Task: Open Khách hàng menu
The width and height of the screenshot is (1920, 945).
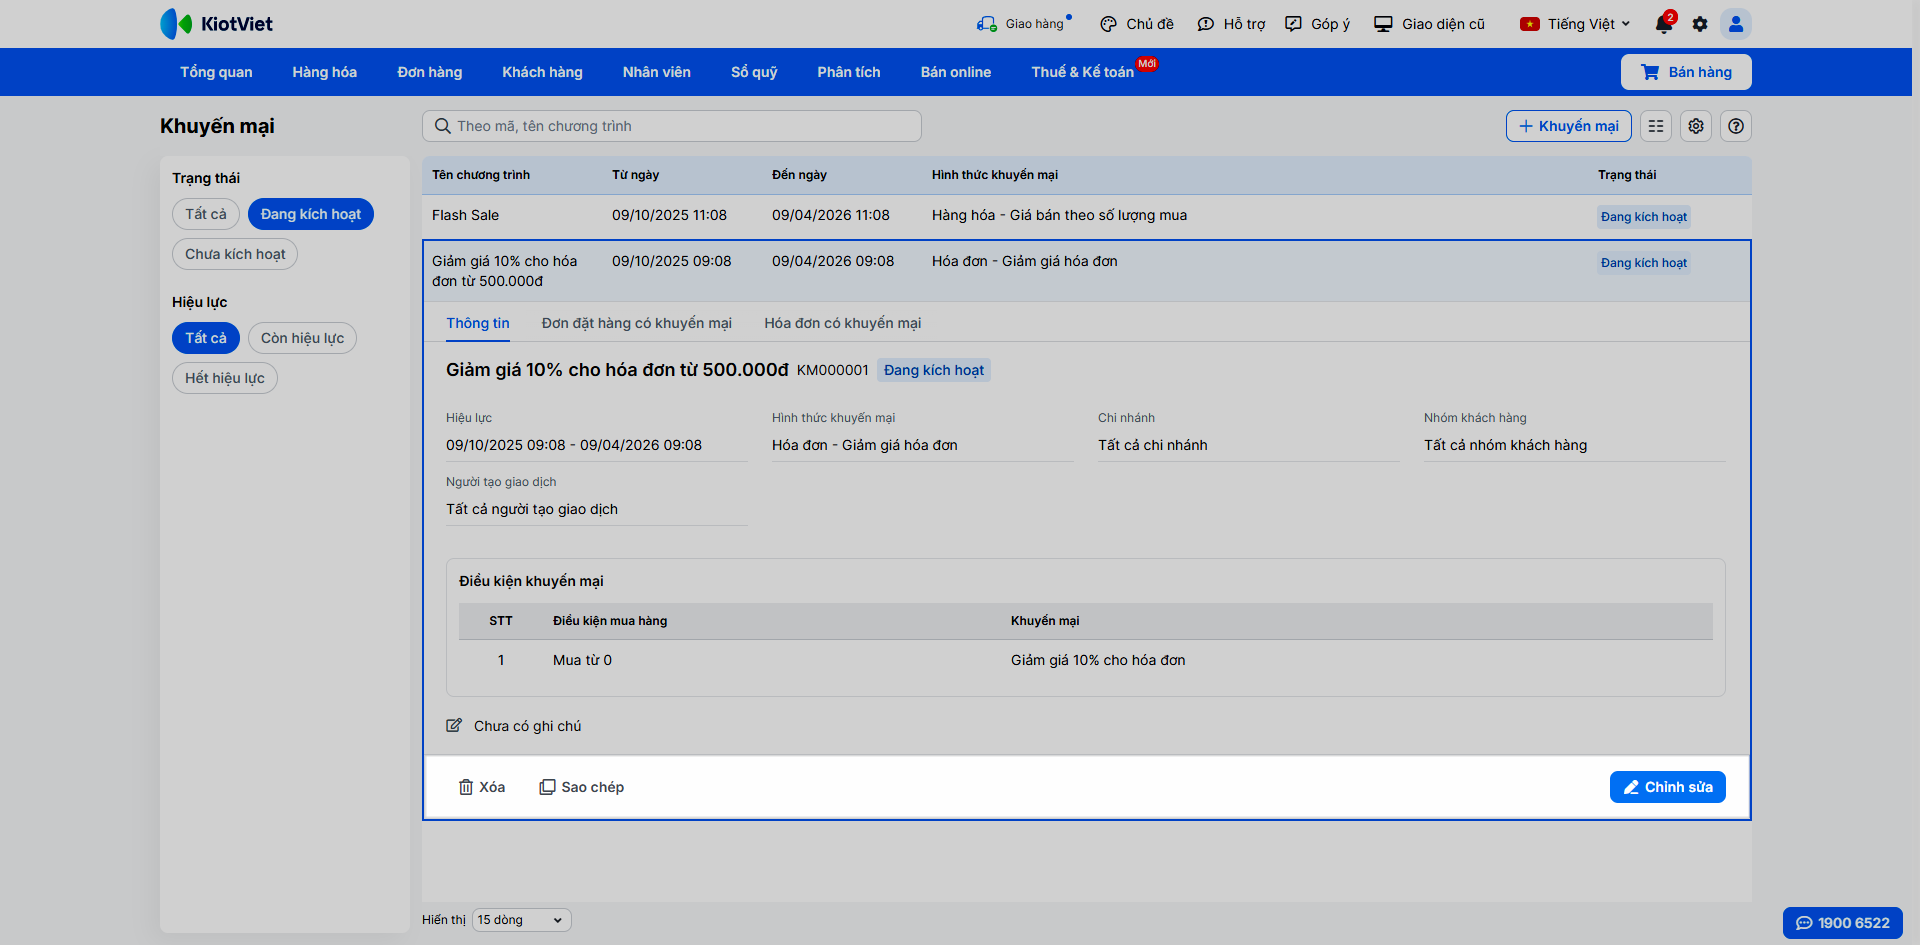Action: [542, 72]
